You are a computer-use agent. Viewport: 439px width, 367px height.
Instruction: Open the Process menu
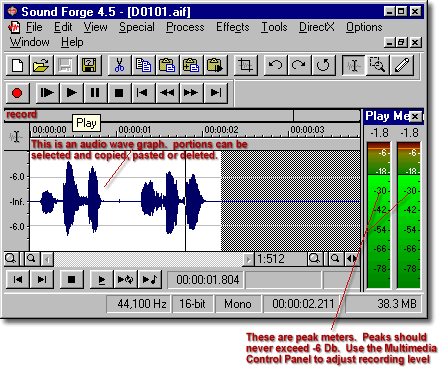tap(185, 27)
